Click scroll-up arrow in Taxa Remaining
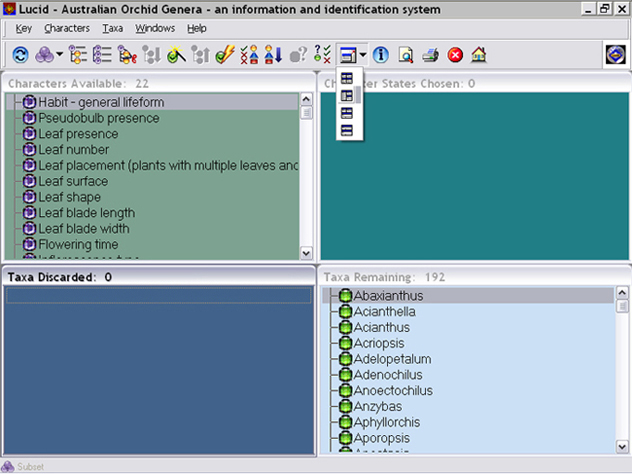632x474 pixels. click(622, 292)
